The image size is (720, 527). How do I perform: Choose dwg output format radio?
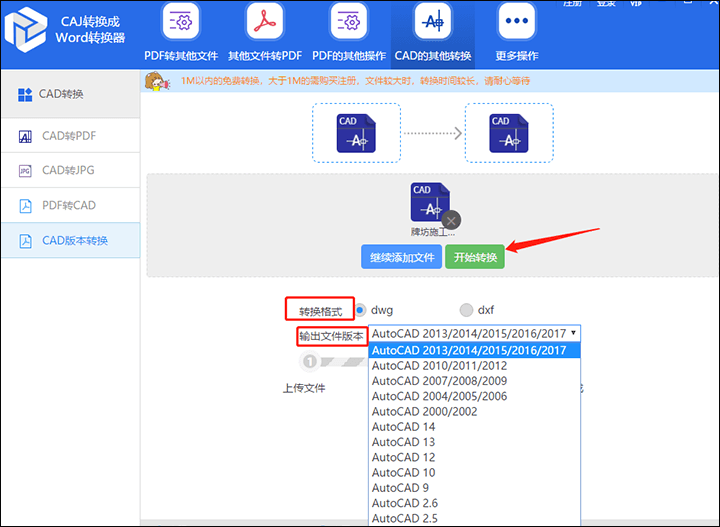360,310
